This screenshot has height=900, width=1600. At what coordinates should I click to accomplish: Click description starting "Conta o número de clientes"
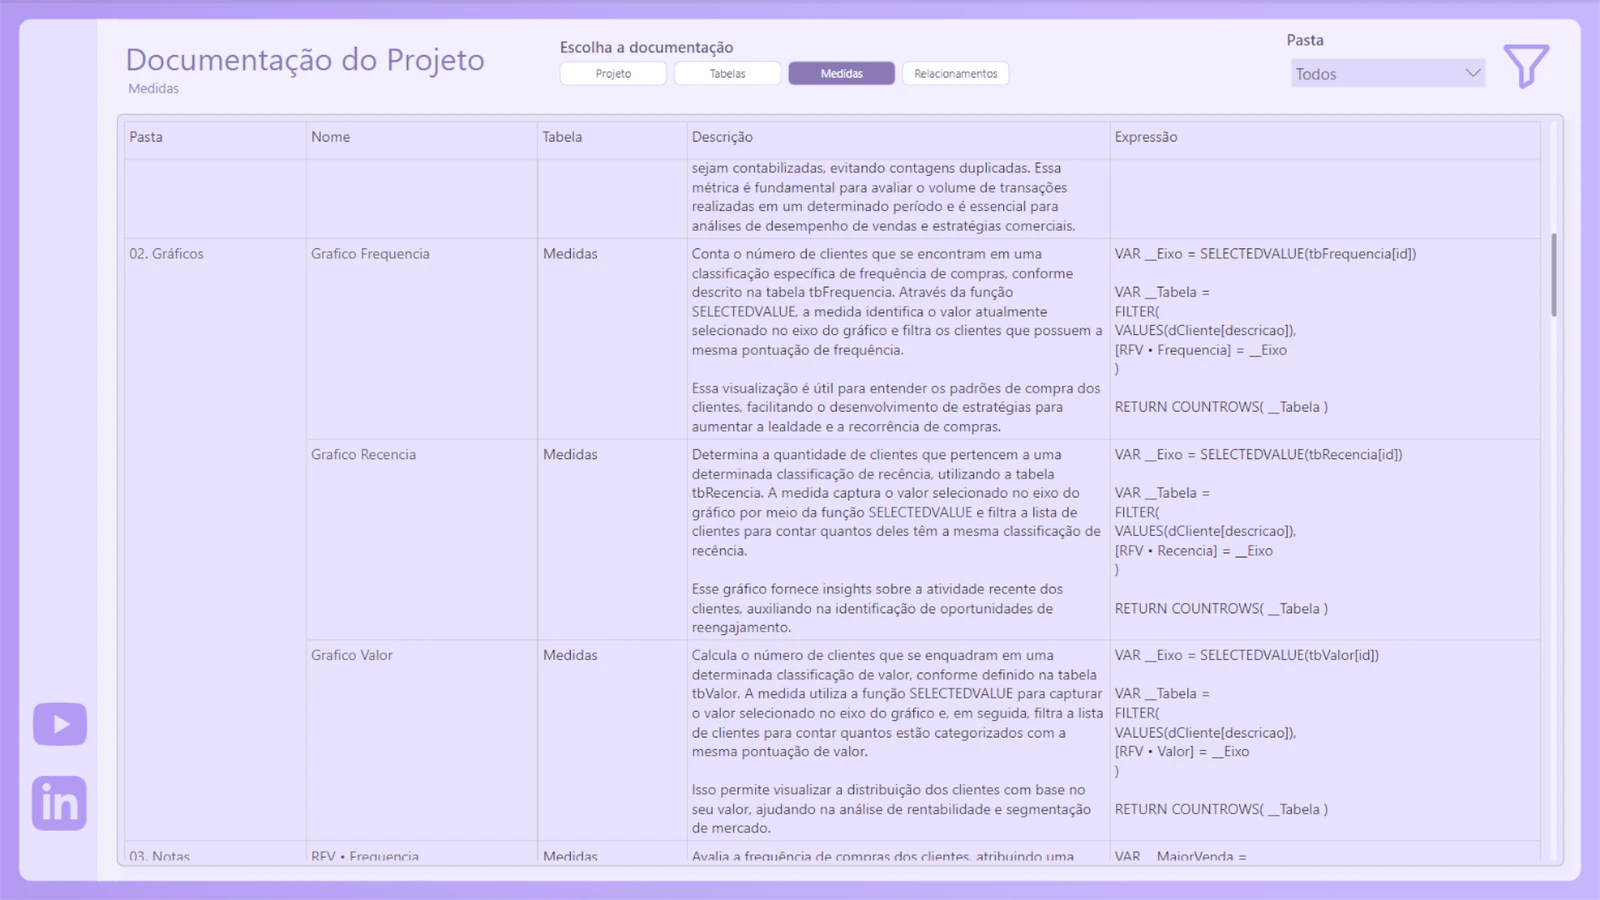coord(897,302)
